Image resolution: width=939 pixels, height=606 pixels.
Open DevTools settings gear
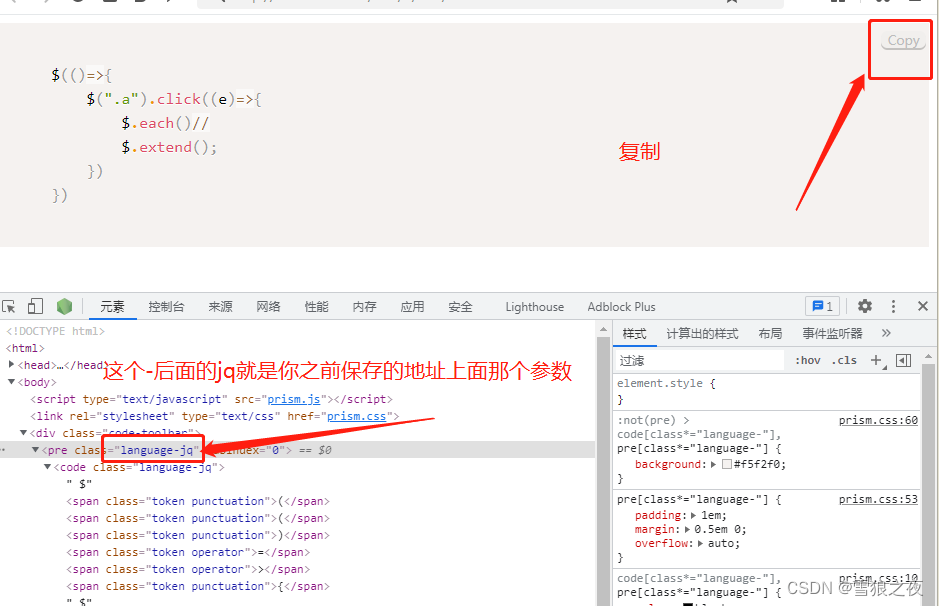click(864, 307)
